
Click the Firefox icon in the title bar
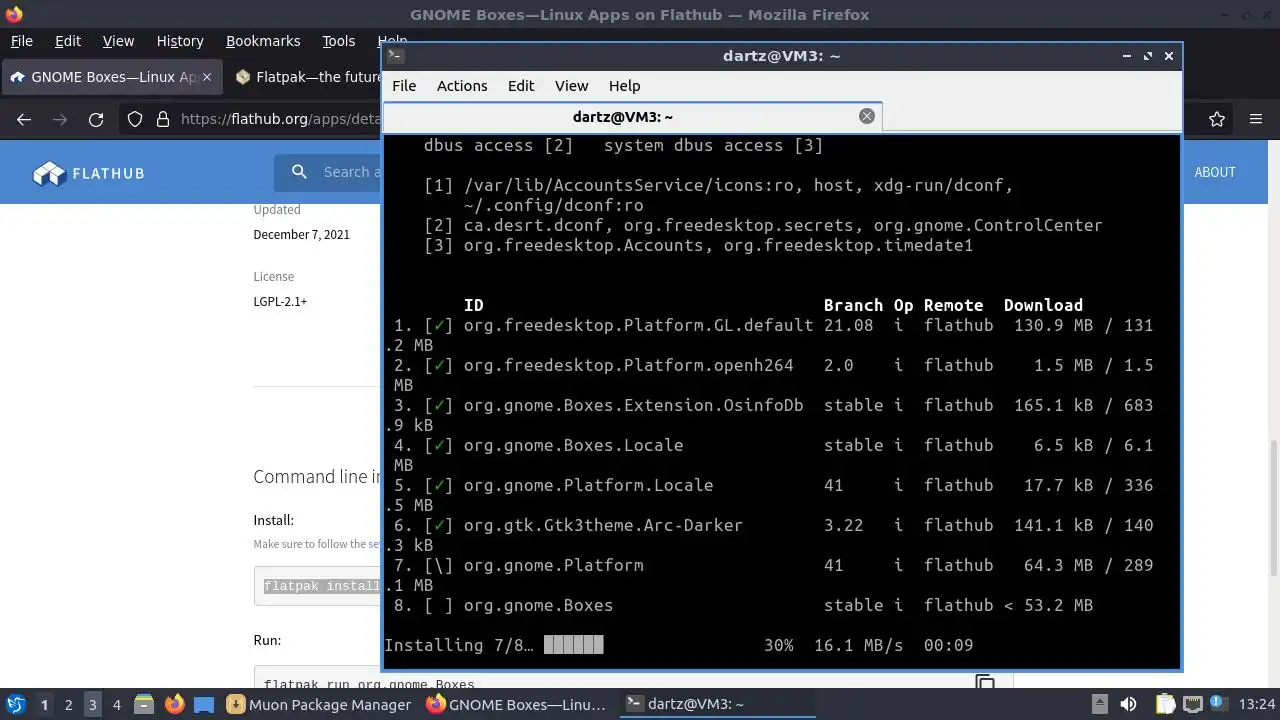coord(14,14)
